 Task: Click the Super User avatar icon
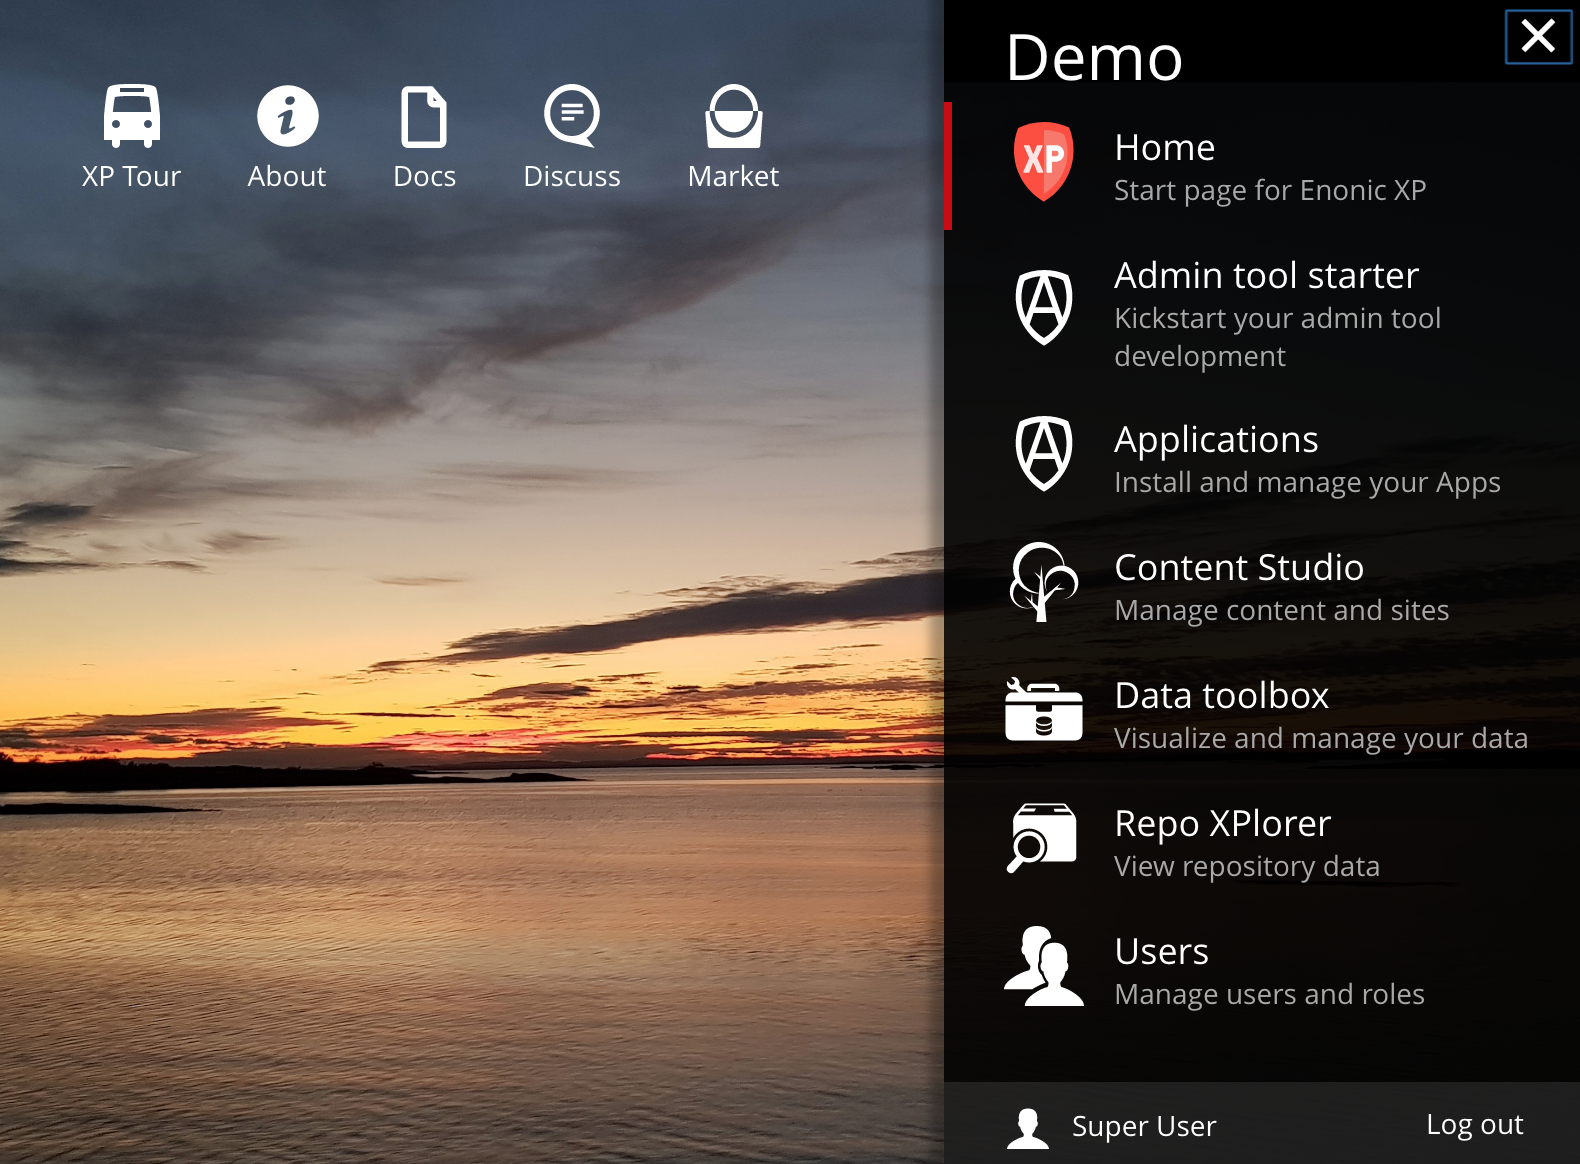click(1028, 1128)
